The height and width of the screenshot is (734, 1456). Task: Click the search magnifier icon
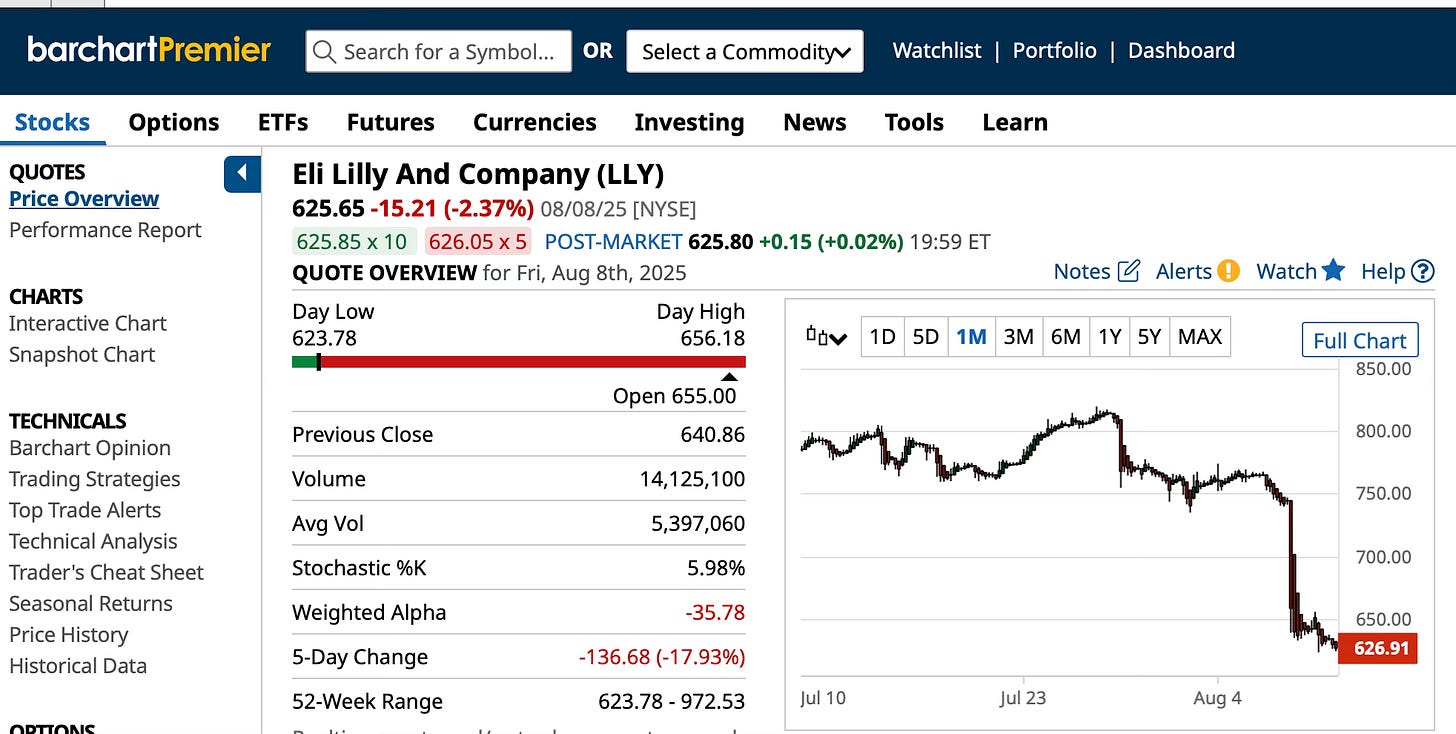pyautogui.click(x=324, y=51)
